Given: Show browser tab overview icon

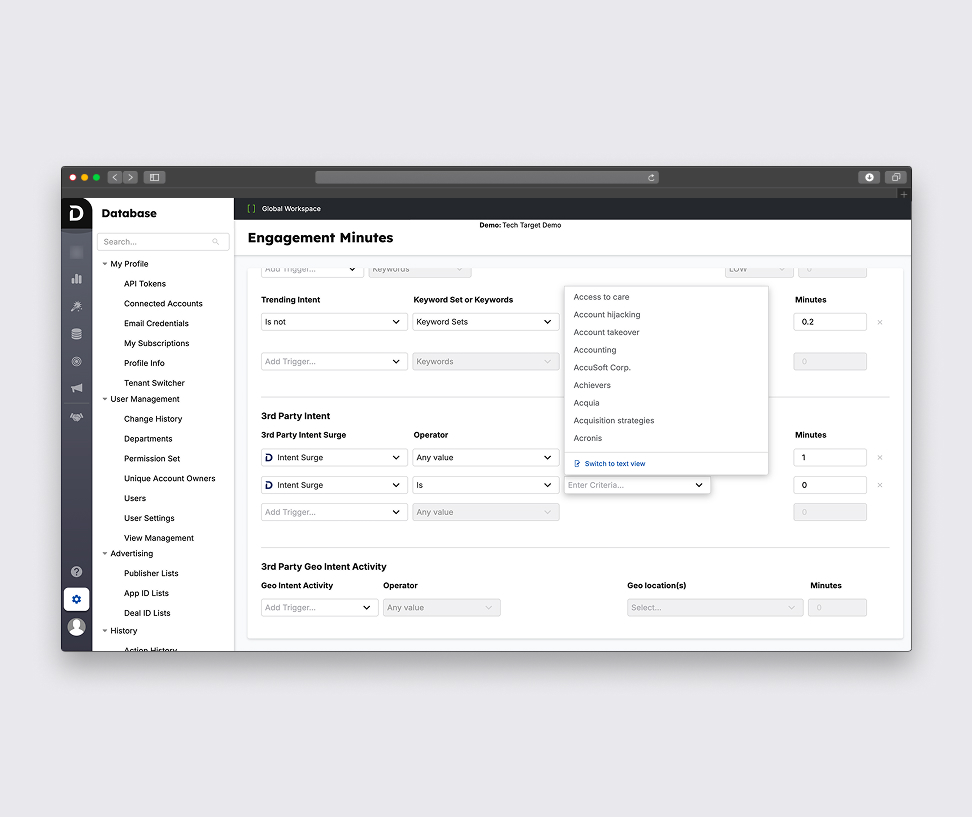Looking at the screenshot, I should click(x=896, y=177).
